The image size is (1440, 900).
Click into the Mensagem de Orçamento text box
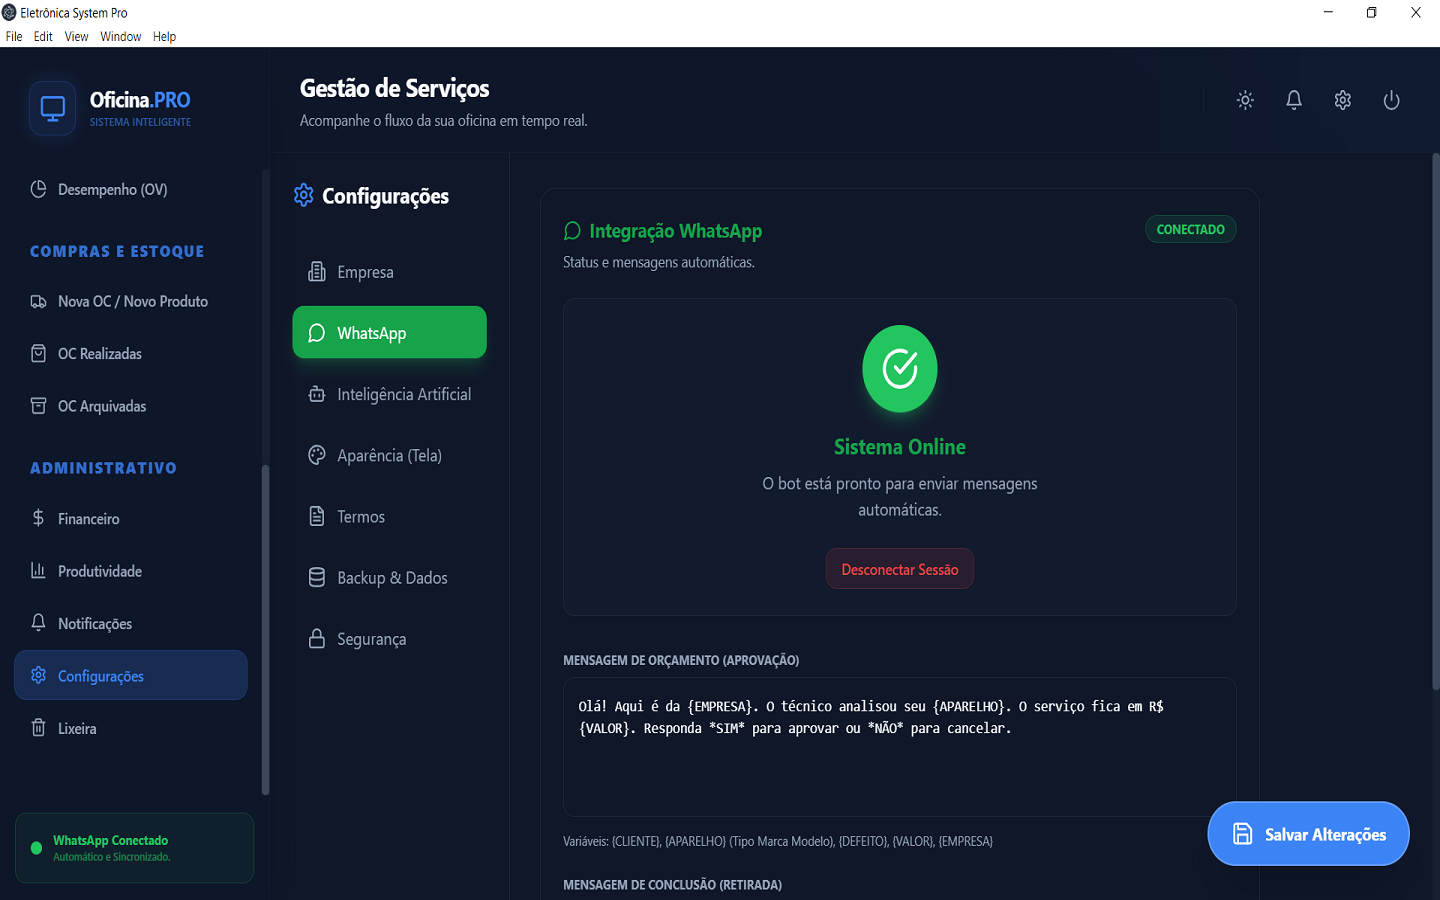[900, 747]
